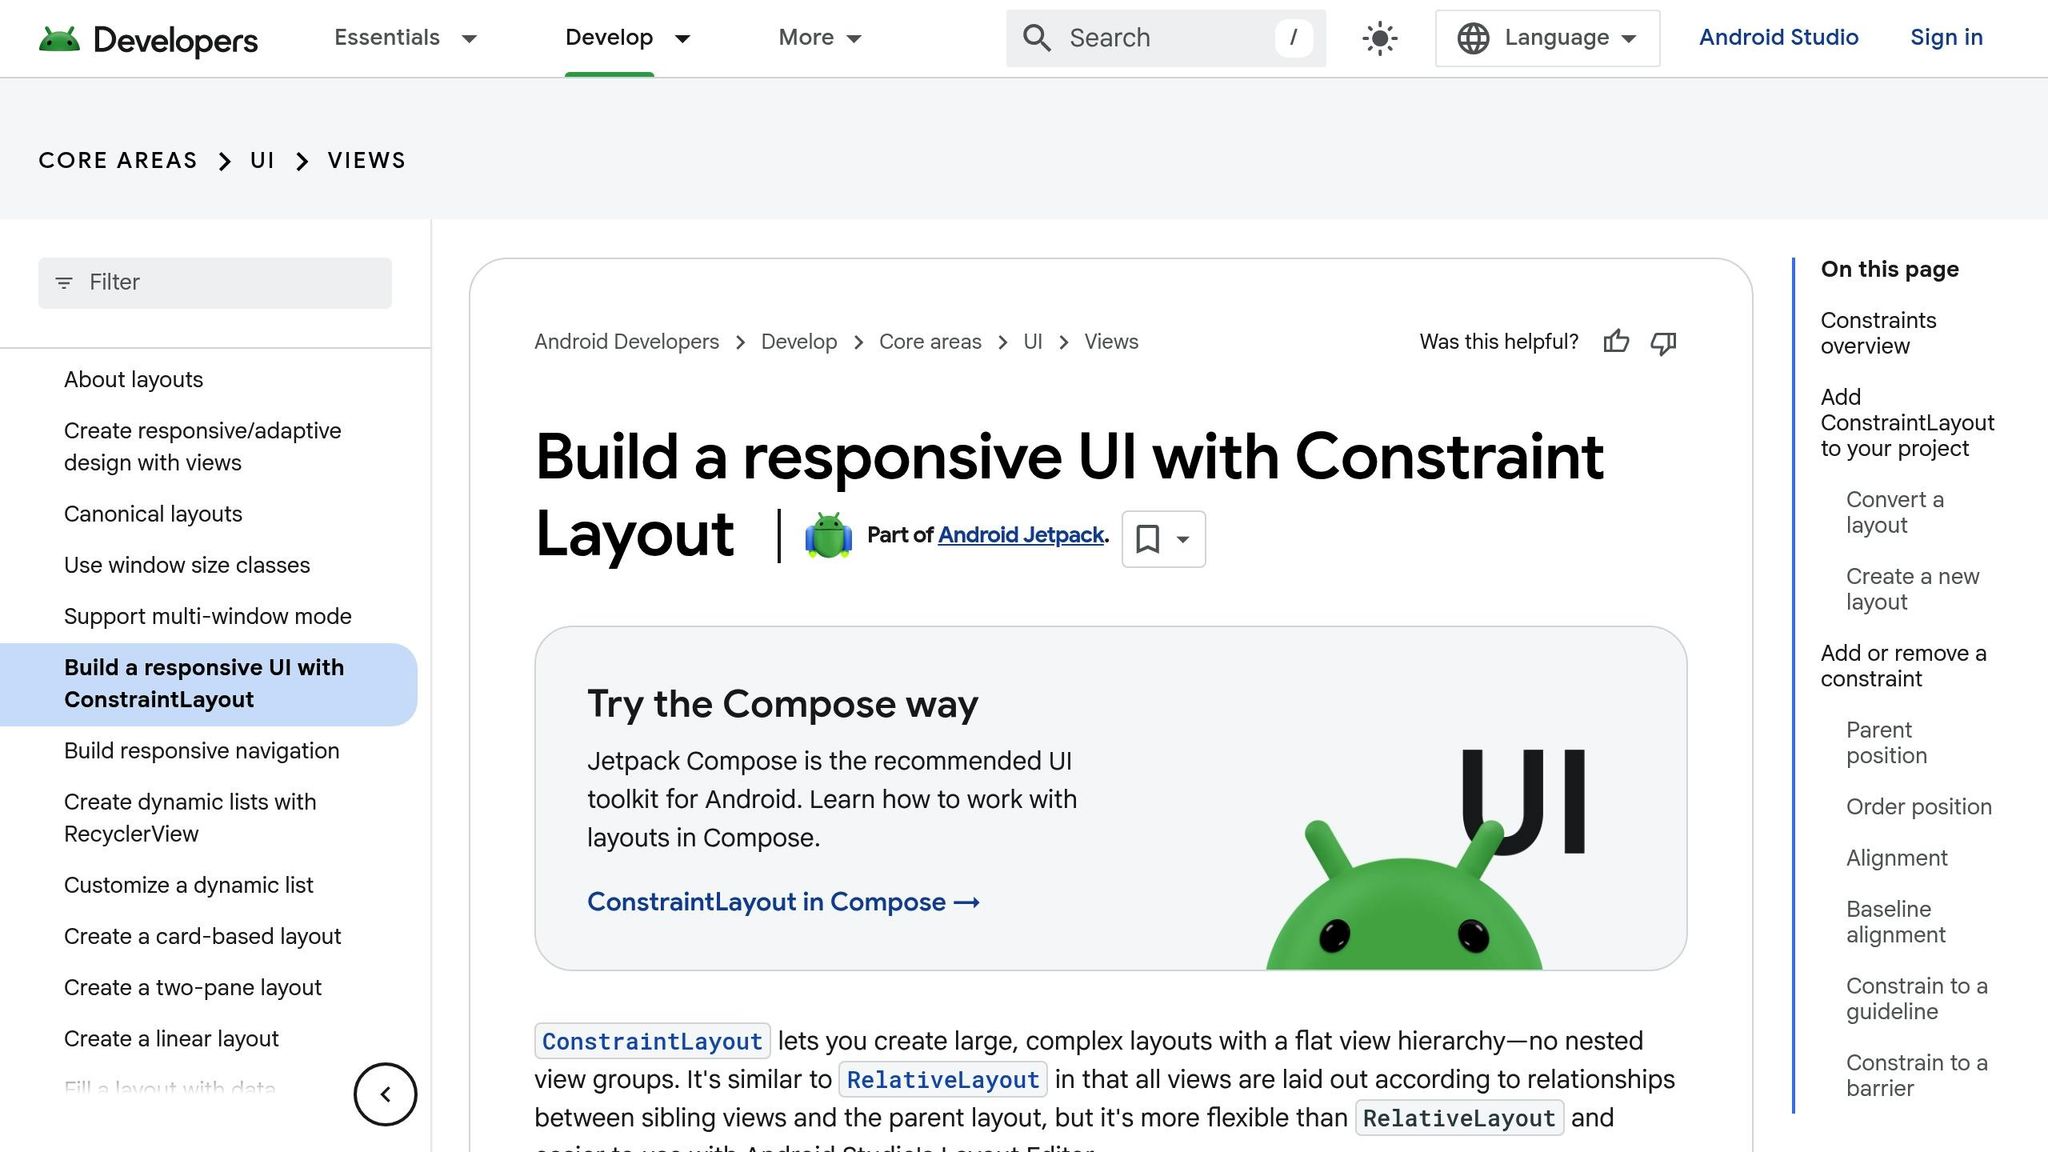Click the Android Developers logo
The height and width of the screenshot is (1152, 2048).
point(148,38)
